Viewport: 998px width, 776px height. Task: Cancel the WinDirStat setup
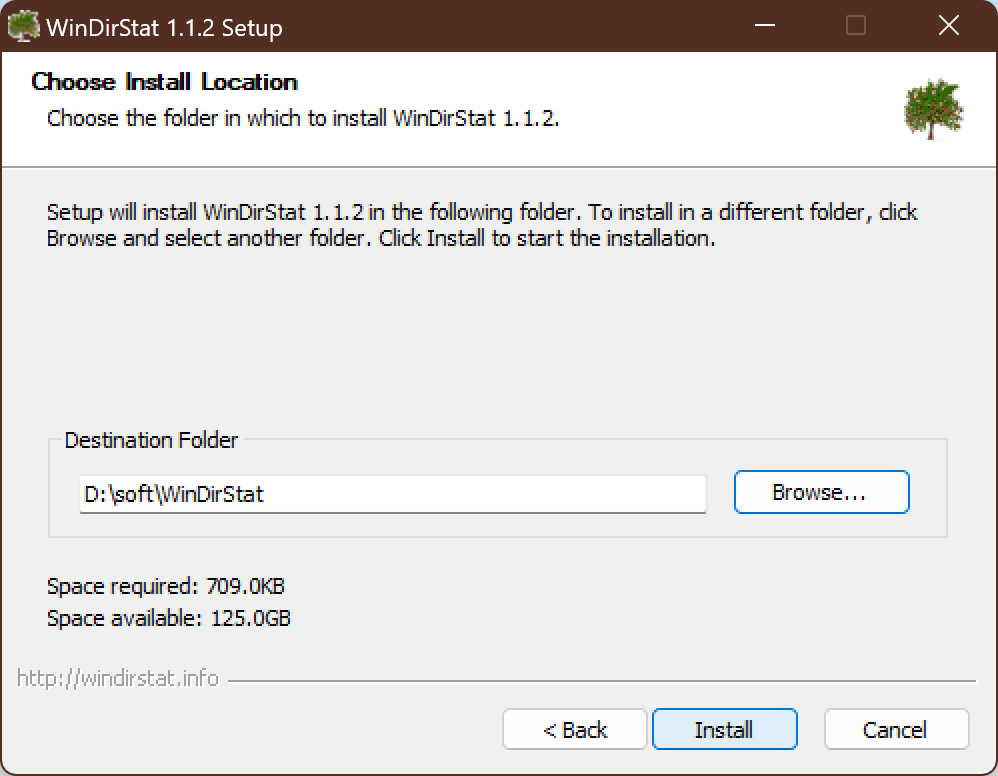click(896, 730)
